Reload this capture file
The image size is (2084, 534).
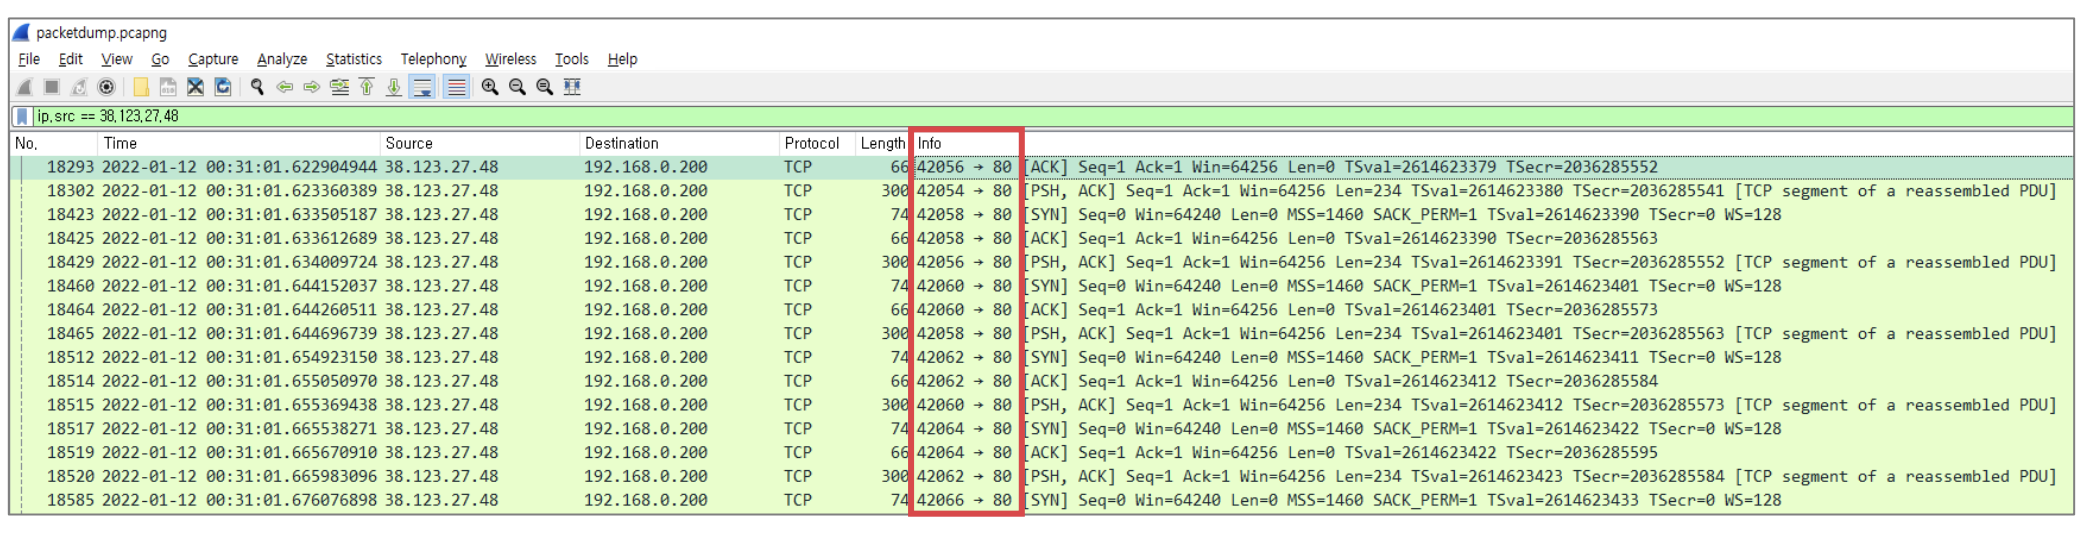pyautogui.click(x=223, y=87)
